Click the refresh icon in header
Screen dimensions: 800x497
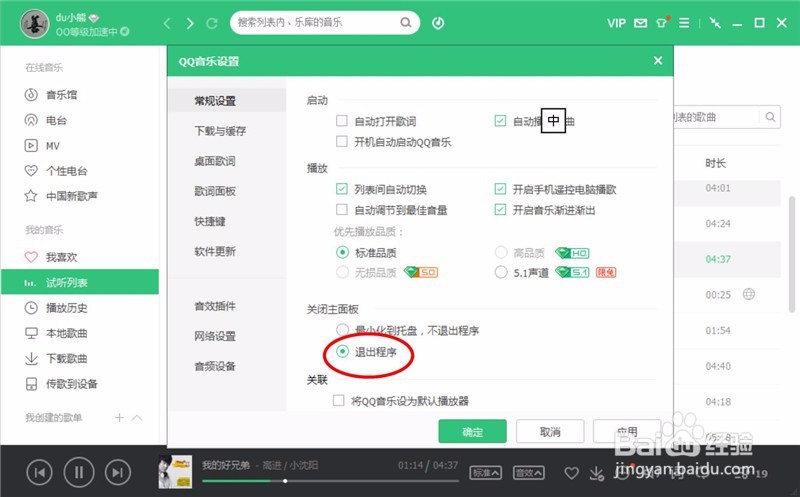pos(212,23)
